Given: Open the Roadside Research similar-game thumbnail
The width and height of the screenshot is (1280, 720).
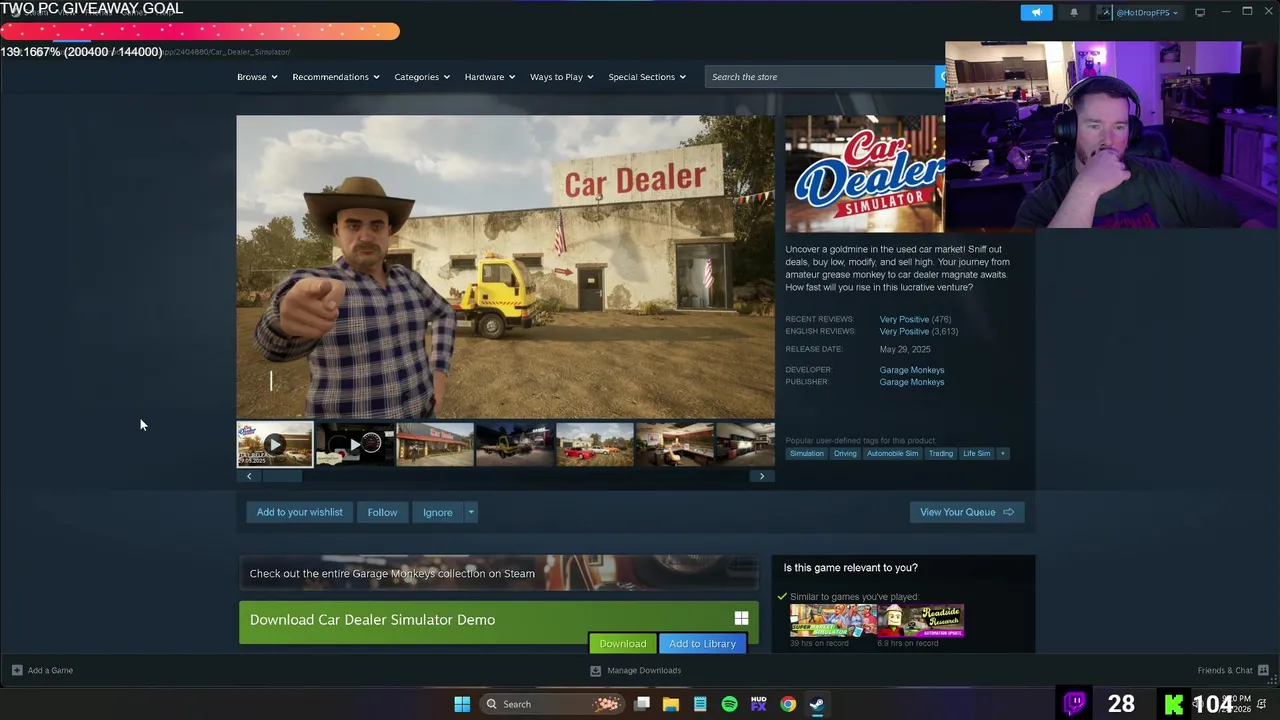Looking at the screenshot, I should [x=921, y=621].
